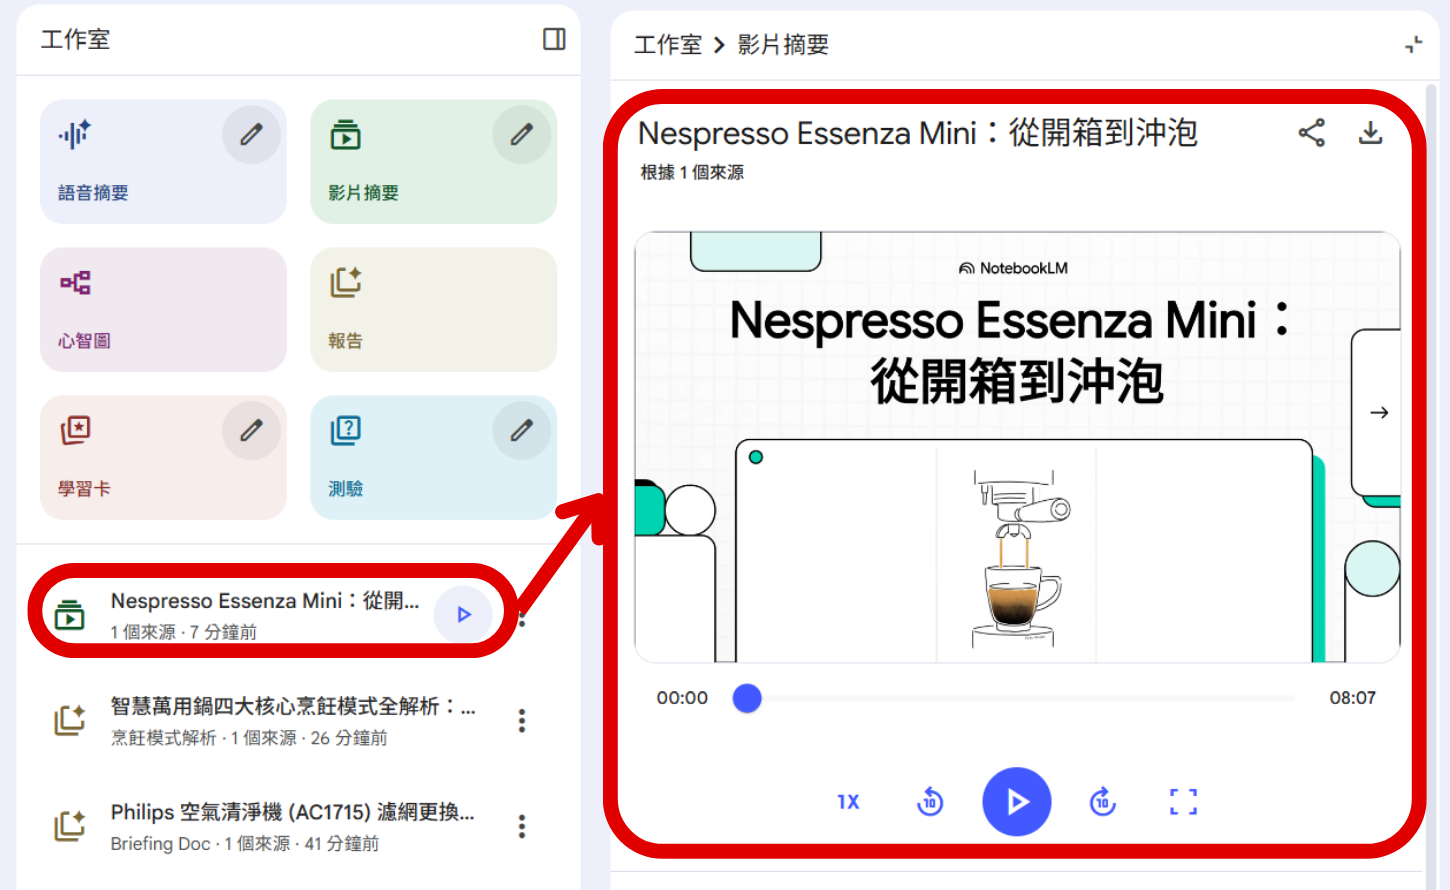The image size is (1450, 890).
Task: Open options menu for 智慧萬用鍋 report
Action: pos(521,720)
